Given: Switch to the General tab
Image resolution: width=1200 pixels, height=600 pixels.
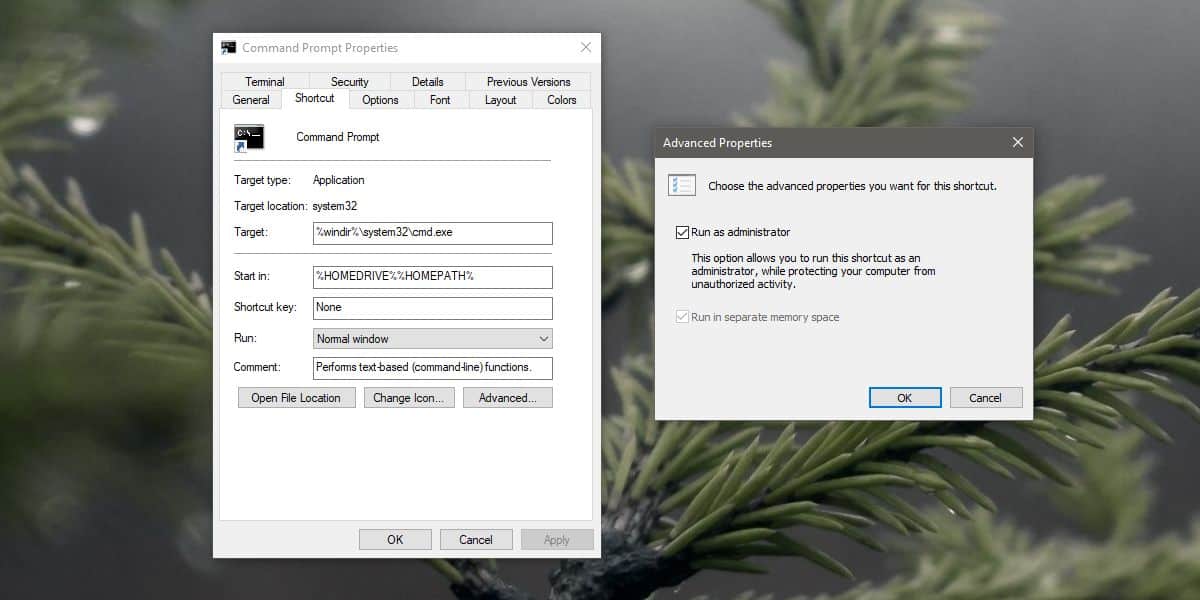Looking at the screenshot, I should 251,100.
